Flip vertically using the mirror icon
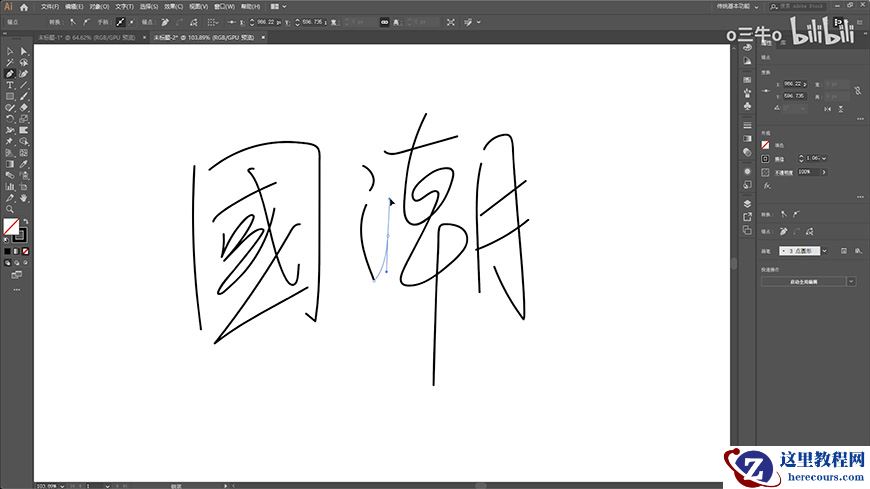Viewport: 870px width, 489px height. tap(841, 109)
